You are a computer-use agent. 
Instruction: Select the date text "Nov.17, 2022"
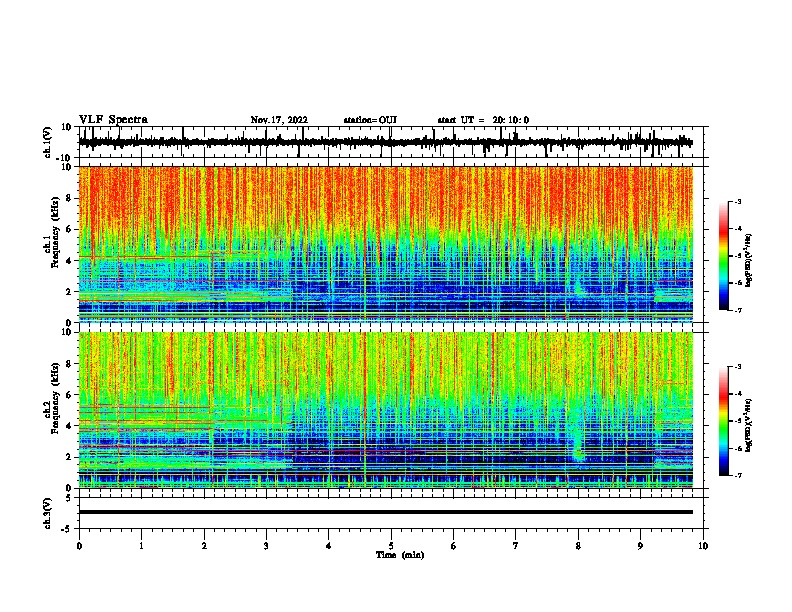coord(279,120)
